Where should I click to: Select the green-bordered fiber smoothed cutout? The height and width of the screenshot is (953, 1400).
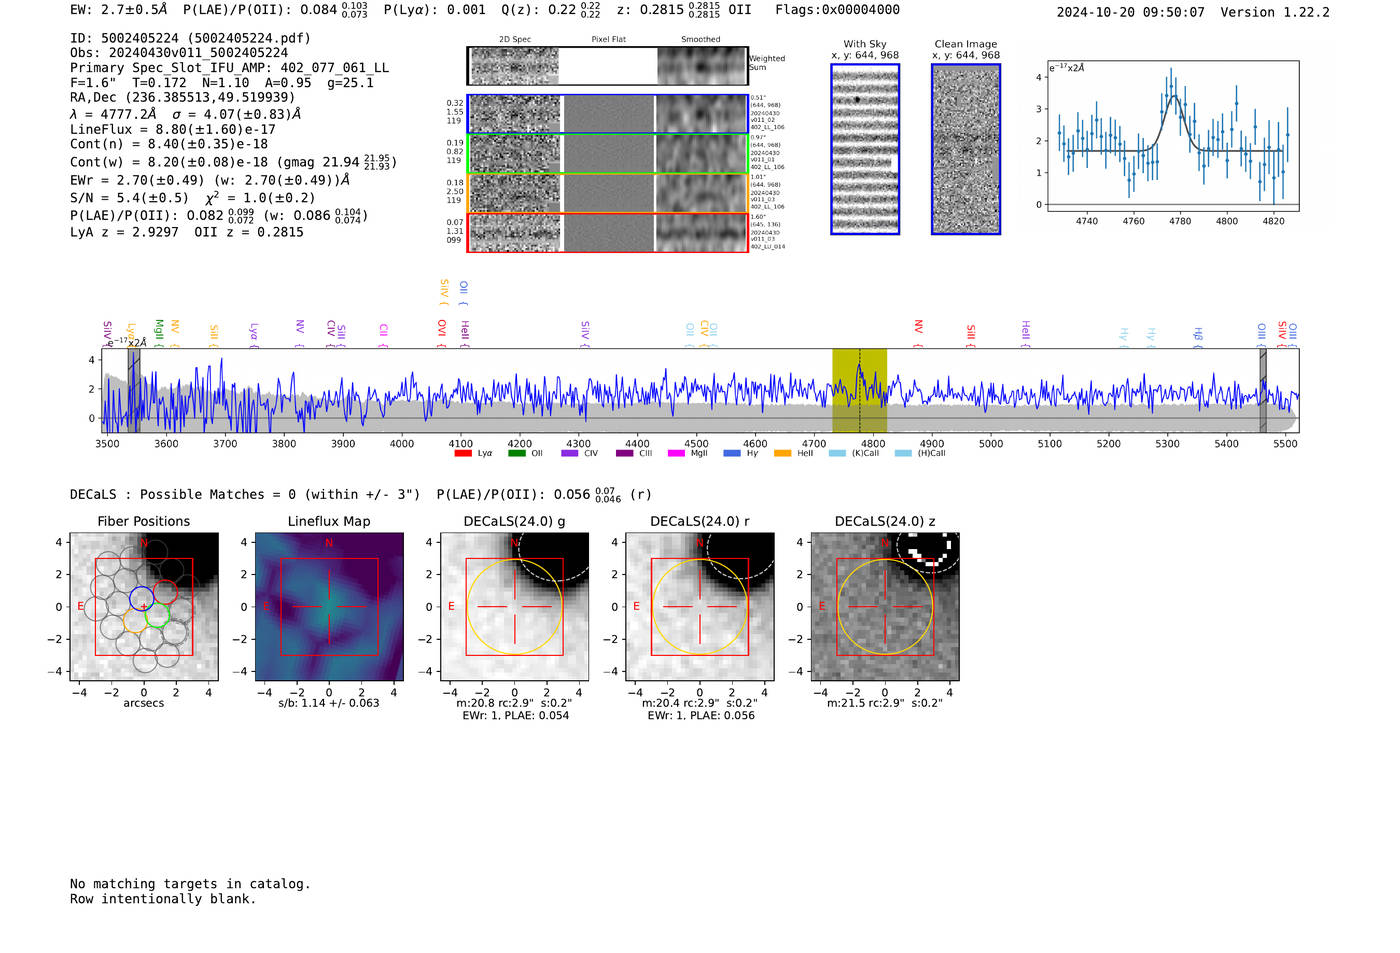(x=702, y=154)
